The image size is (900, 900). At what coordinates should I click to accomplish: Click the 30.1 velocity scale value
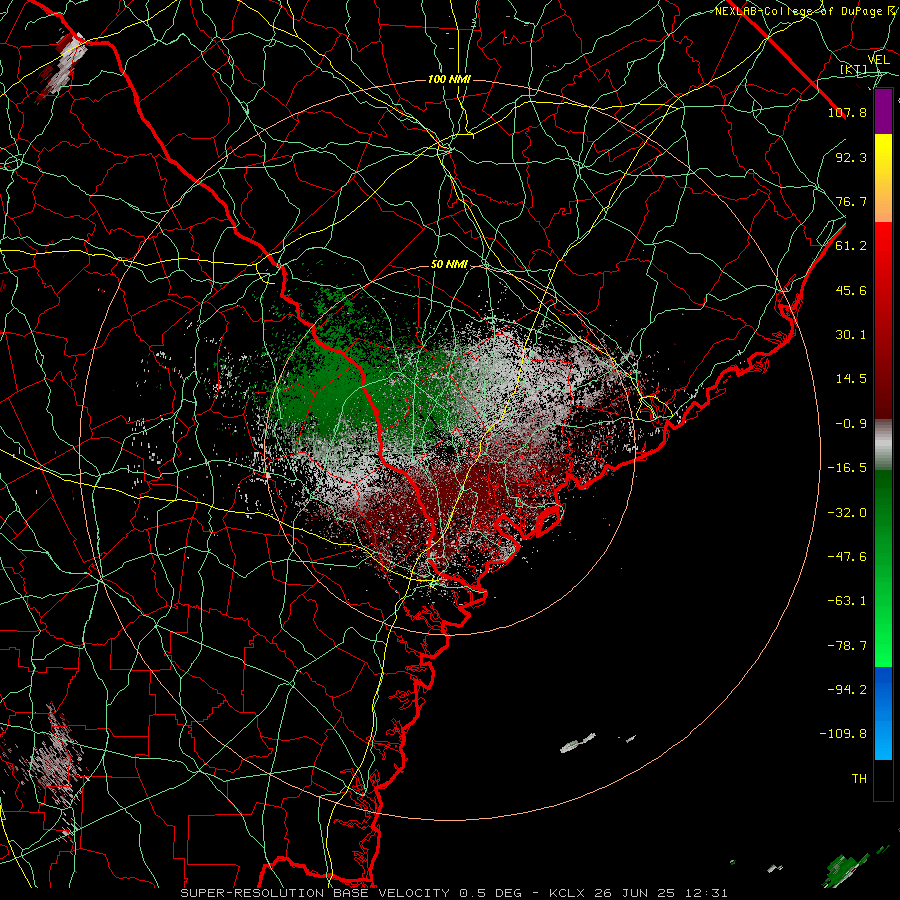coord(851,335)
